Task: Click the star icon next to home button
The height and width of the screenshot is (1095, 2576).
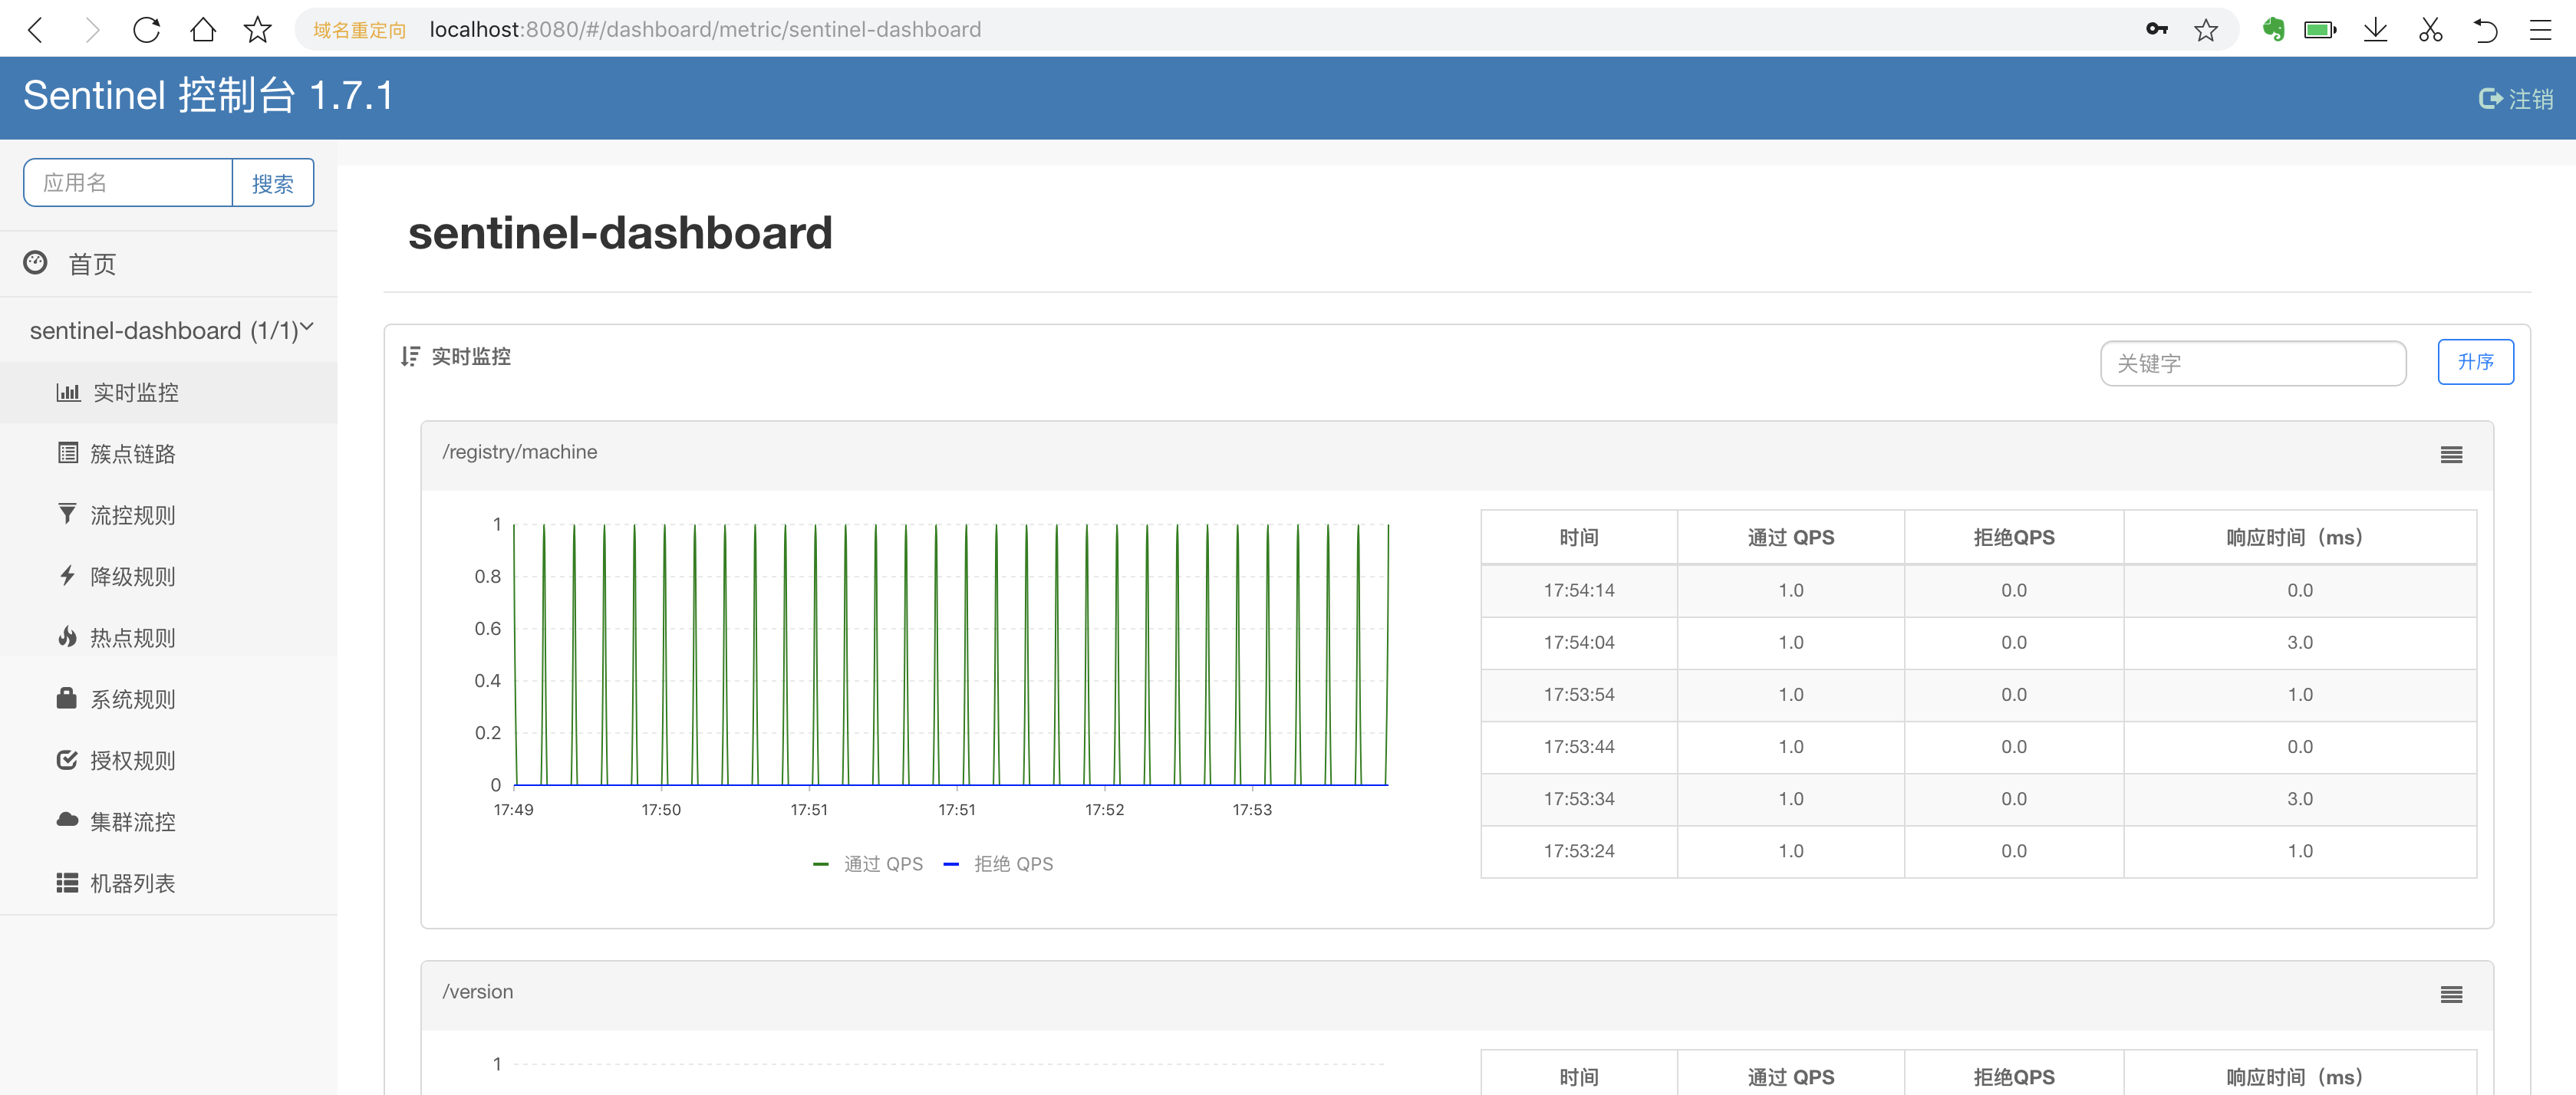Action: click(x=258, y=30)
